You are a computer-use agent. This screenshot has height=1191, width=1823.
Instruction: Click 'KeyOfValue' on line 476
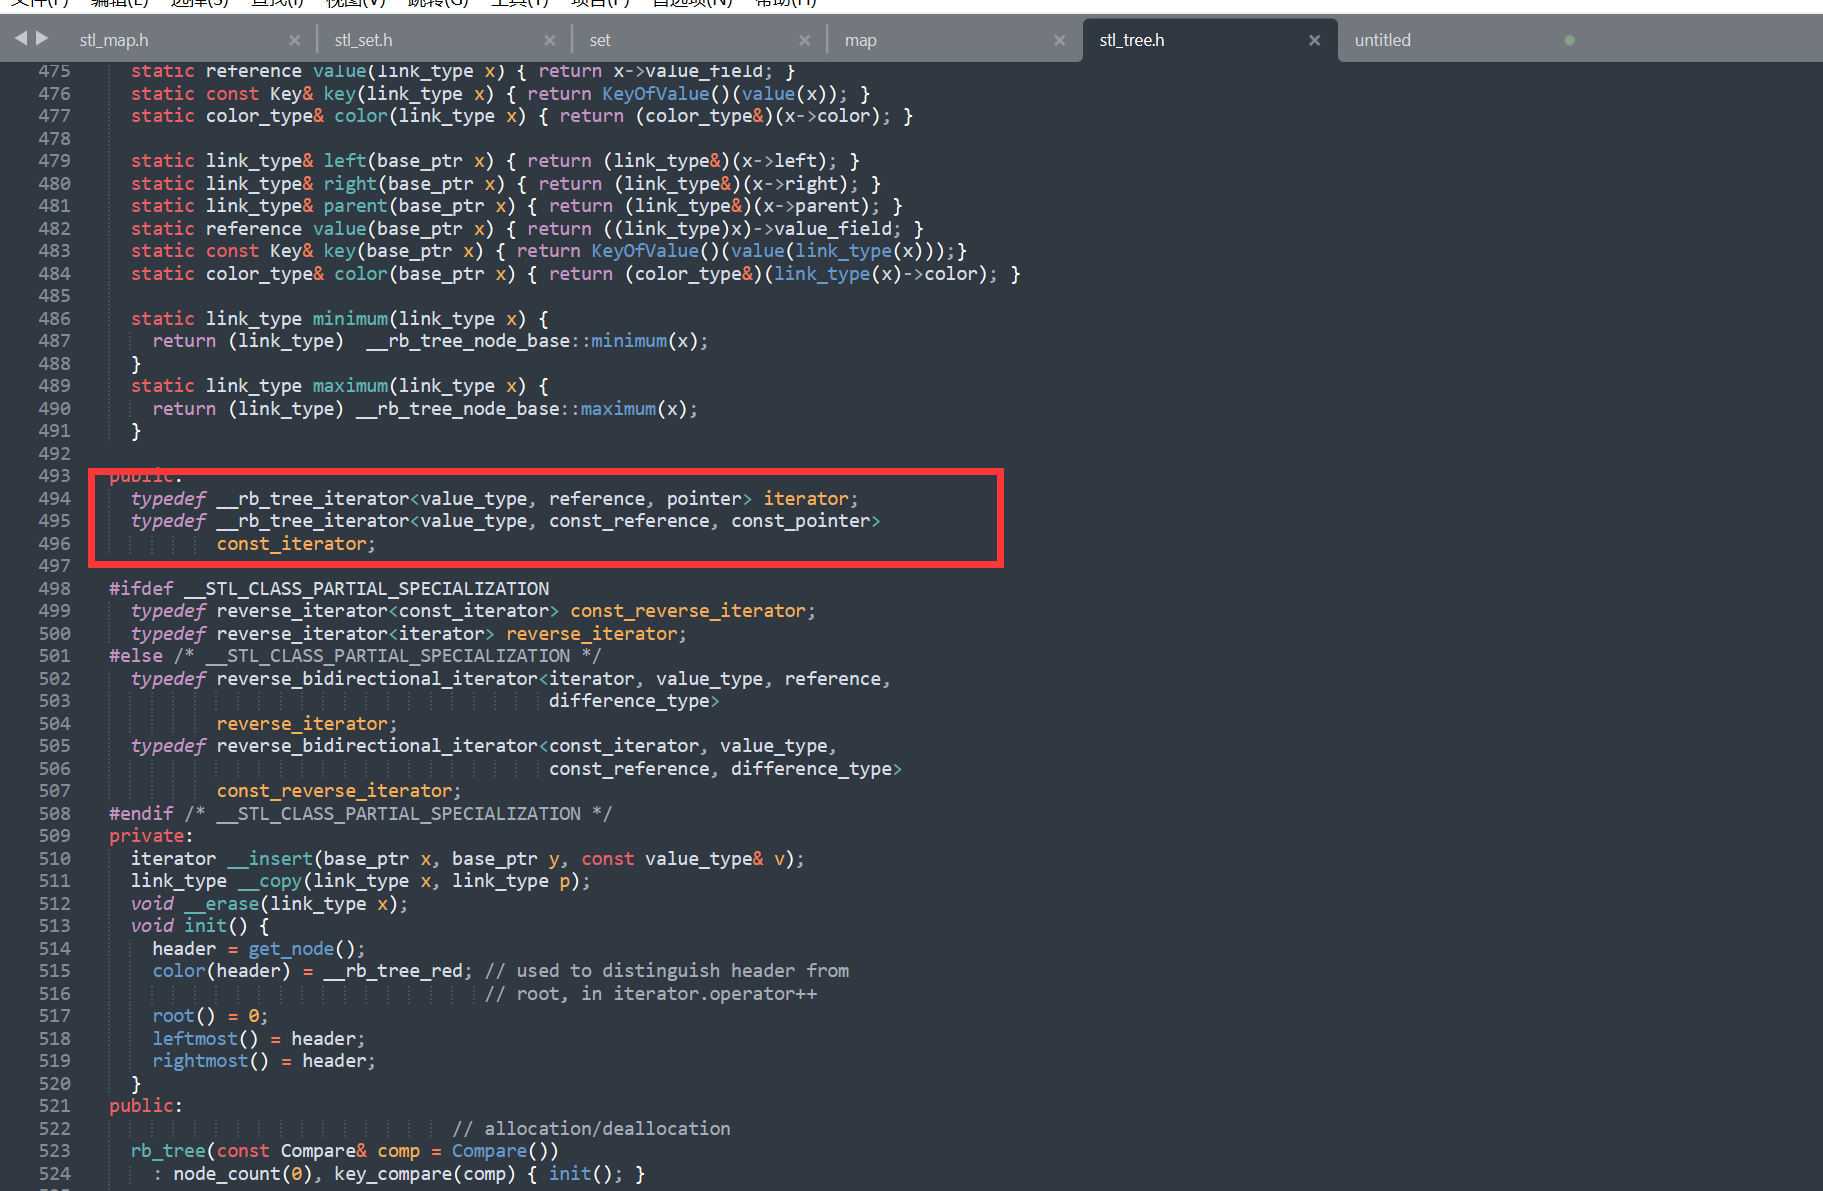click(x=655, y=94)
